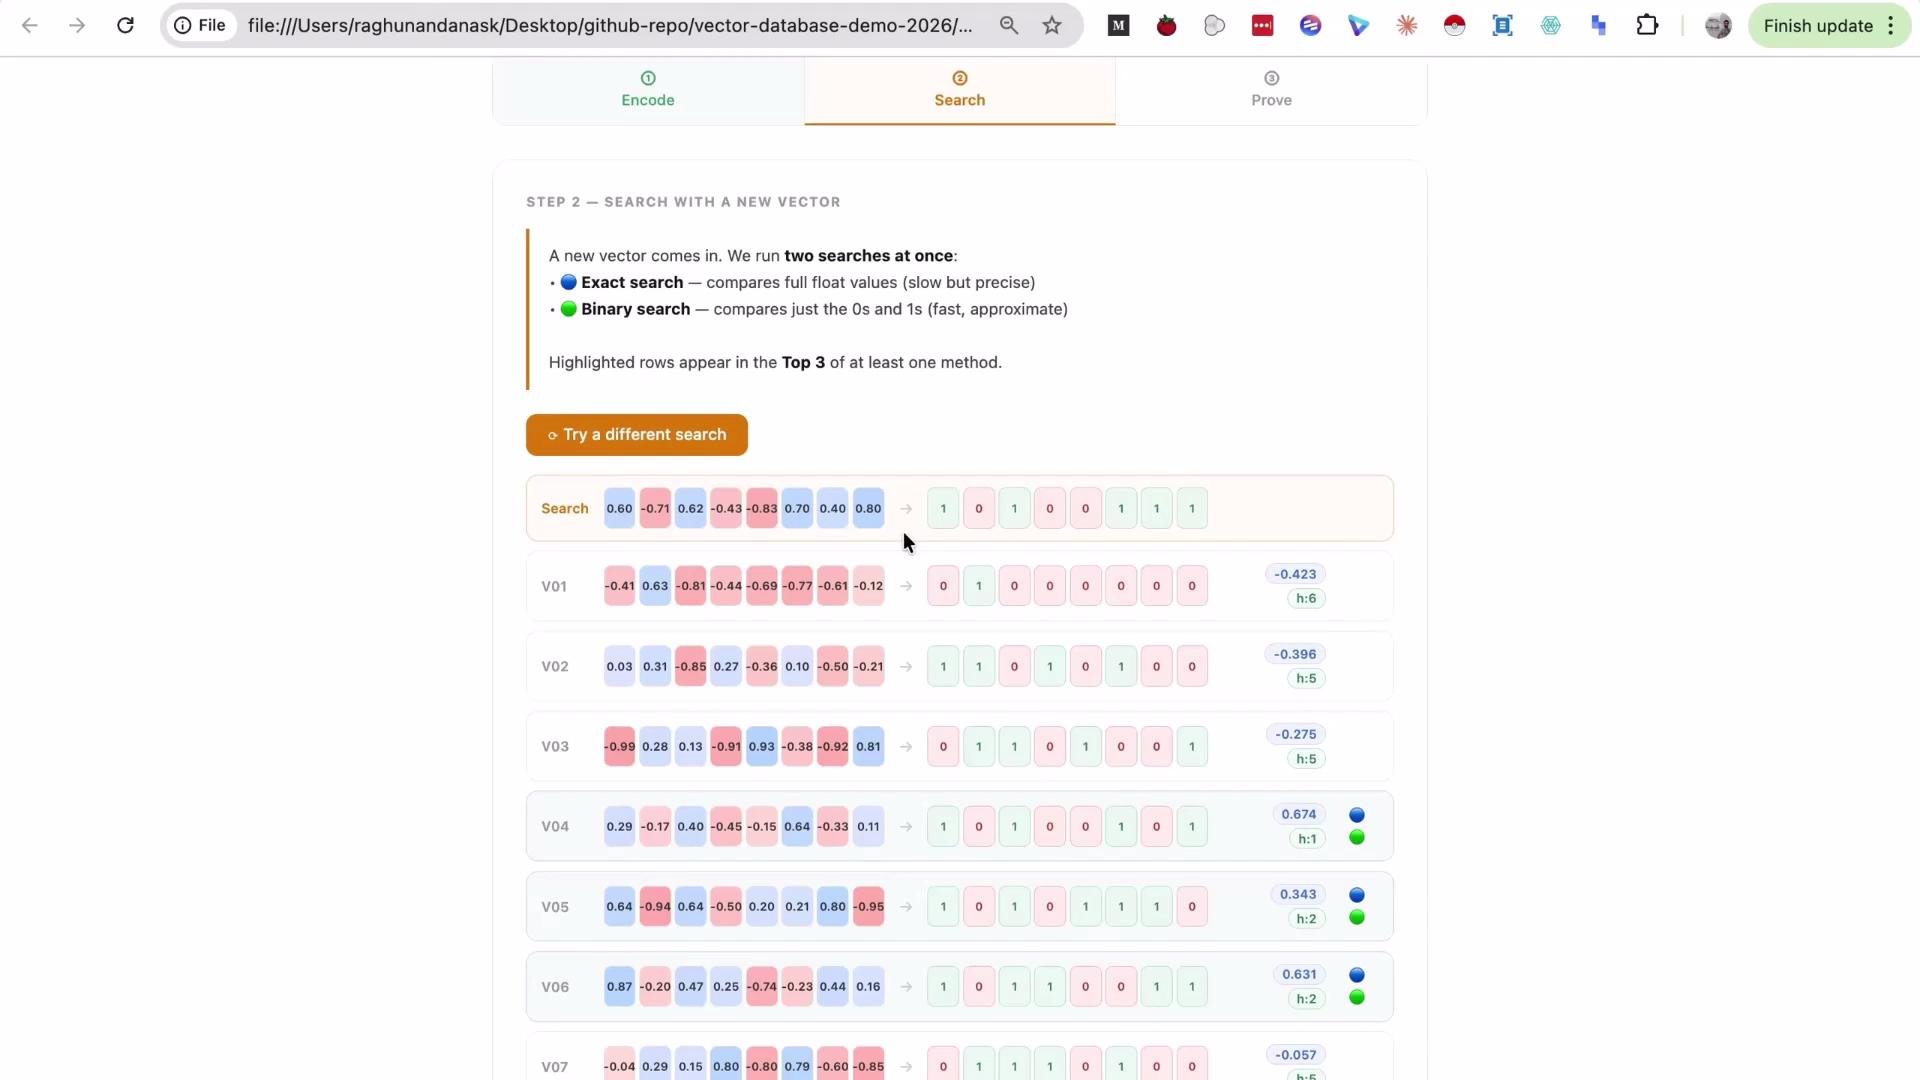
Task: Click the Step 2 Search with a new vector heading
Action: tap(683, 202)
